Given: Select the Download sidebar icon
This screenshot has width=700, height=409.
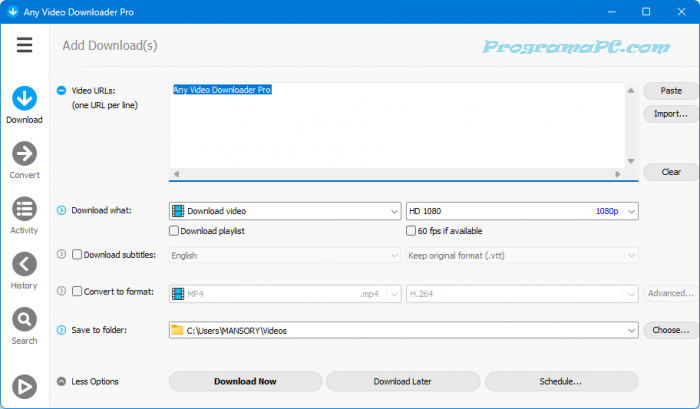Looking at the screenshot, I should click(24, 98).
